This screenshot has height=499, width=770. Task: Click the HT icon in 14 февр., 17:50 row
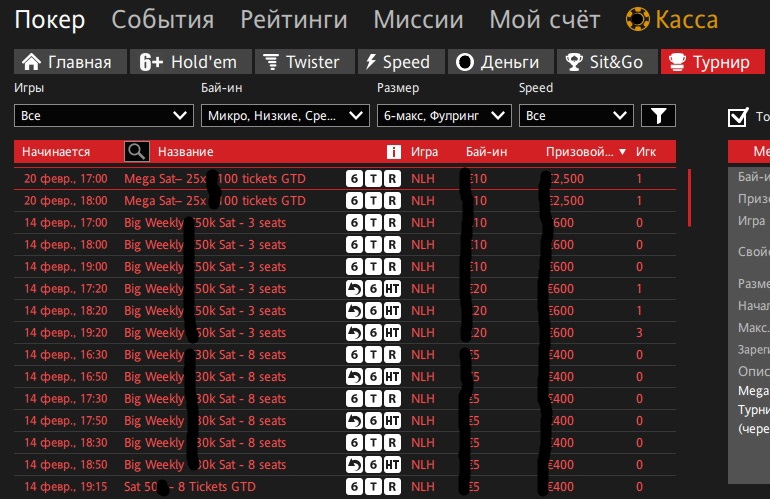coord(392,421)
